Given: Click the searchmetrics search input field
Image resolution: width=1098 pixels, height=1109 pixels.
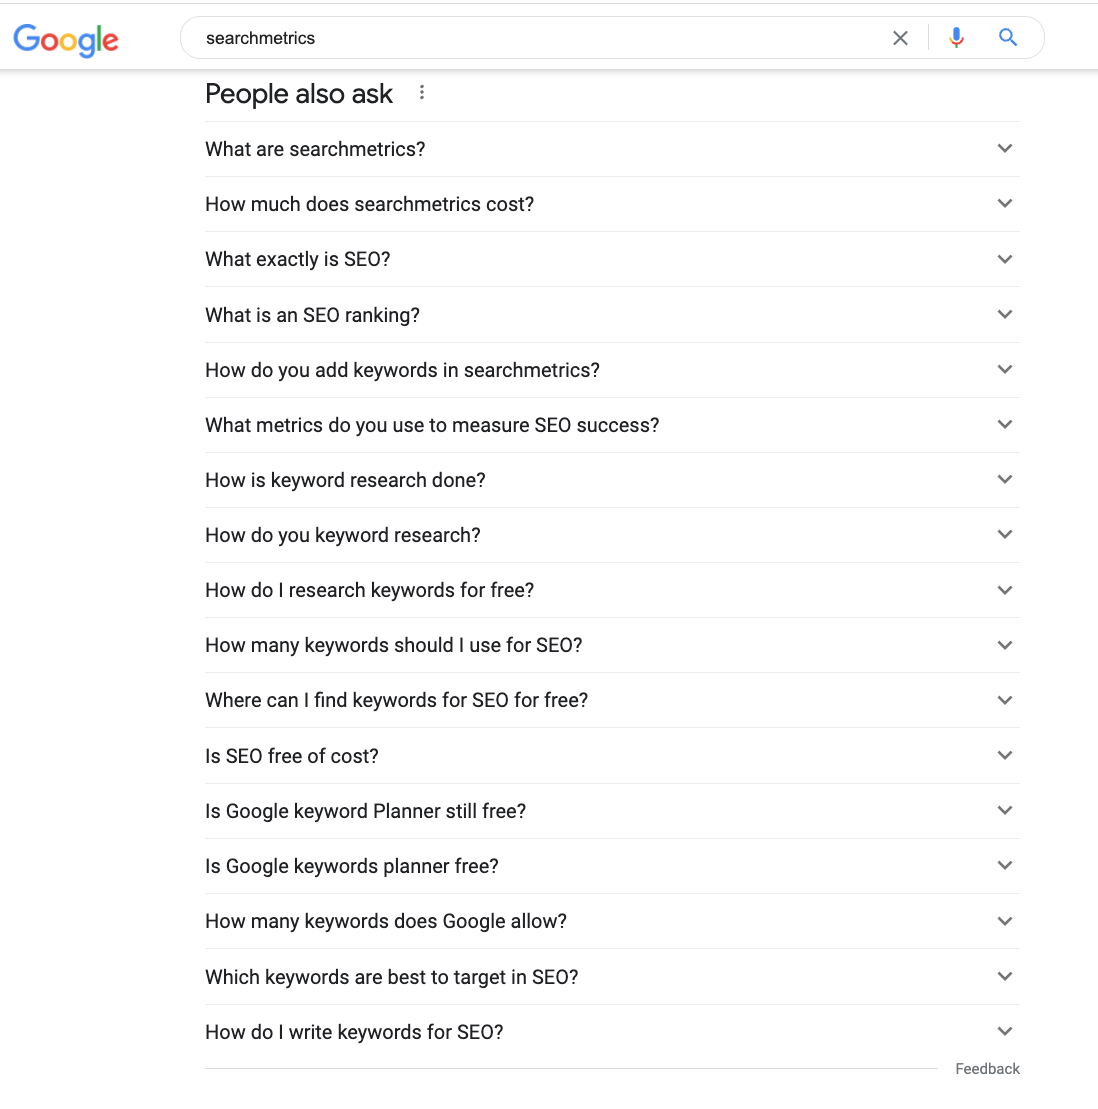Looking at the screenshot, I should tap(540, 38).
